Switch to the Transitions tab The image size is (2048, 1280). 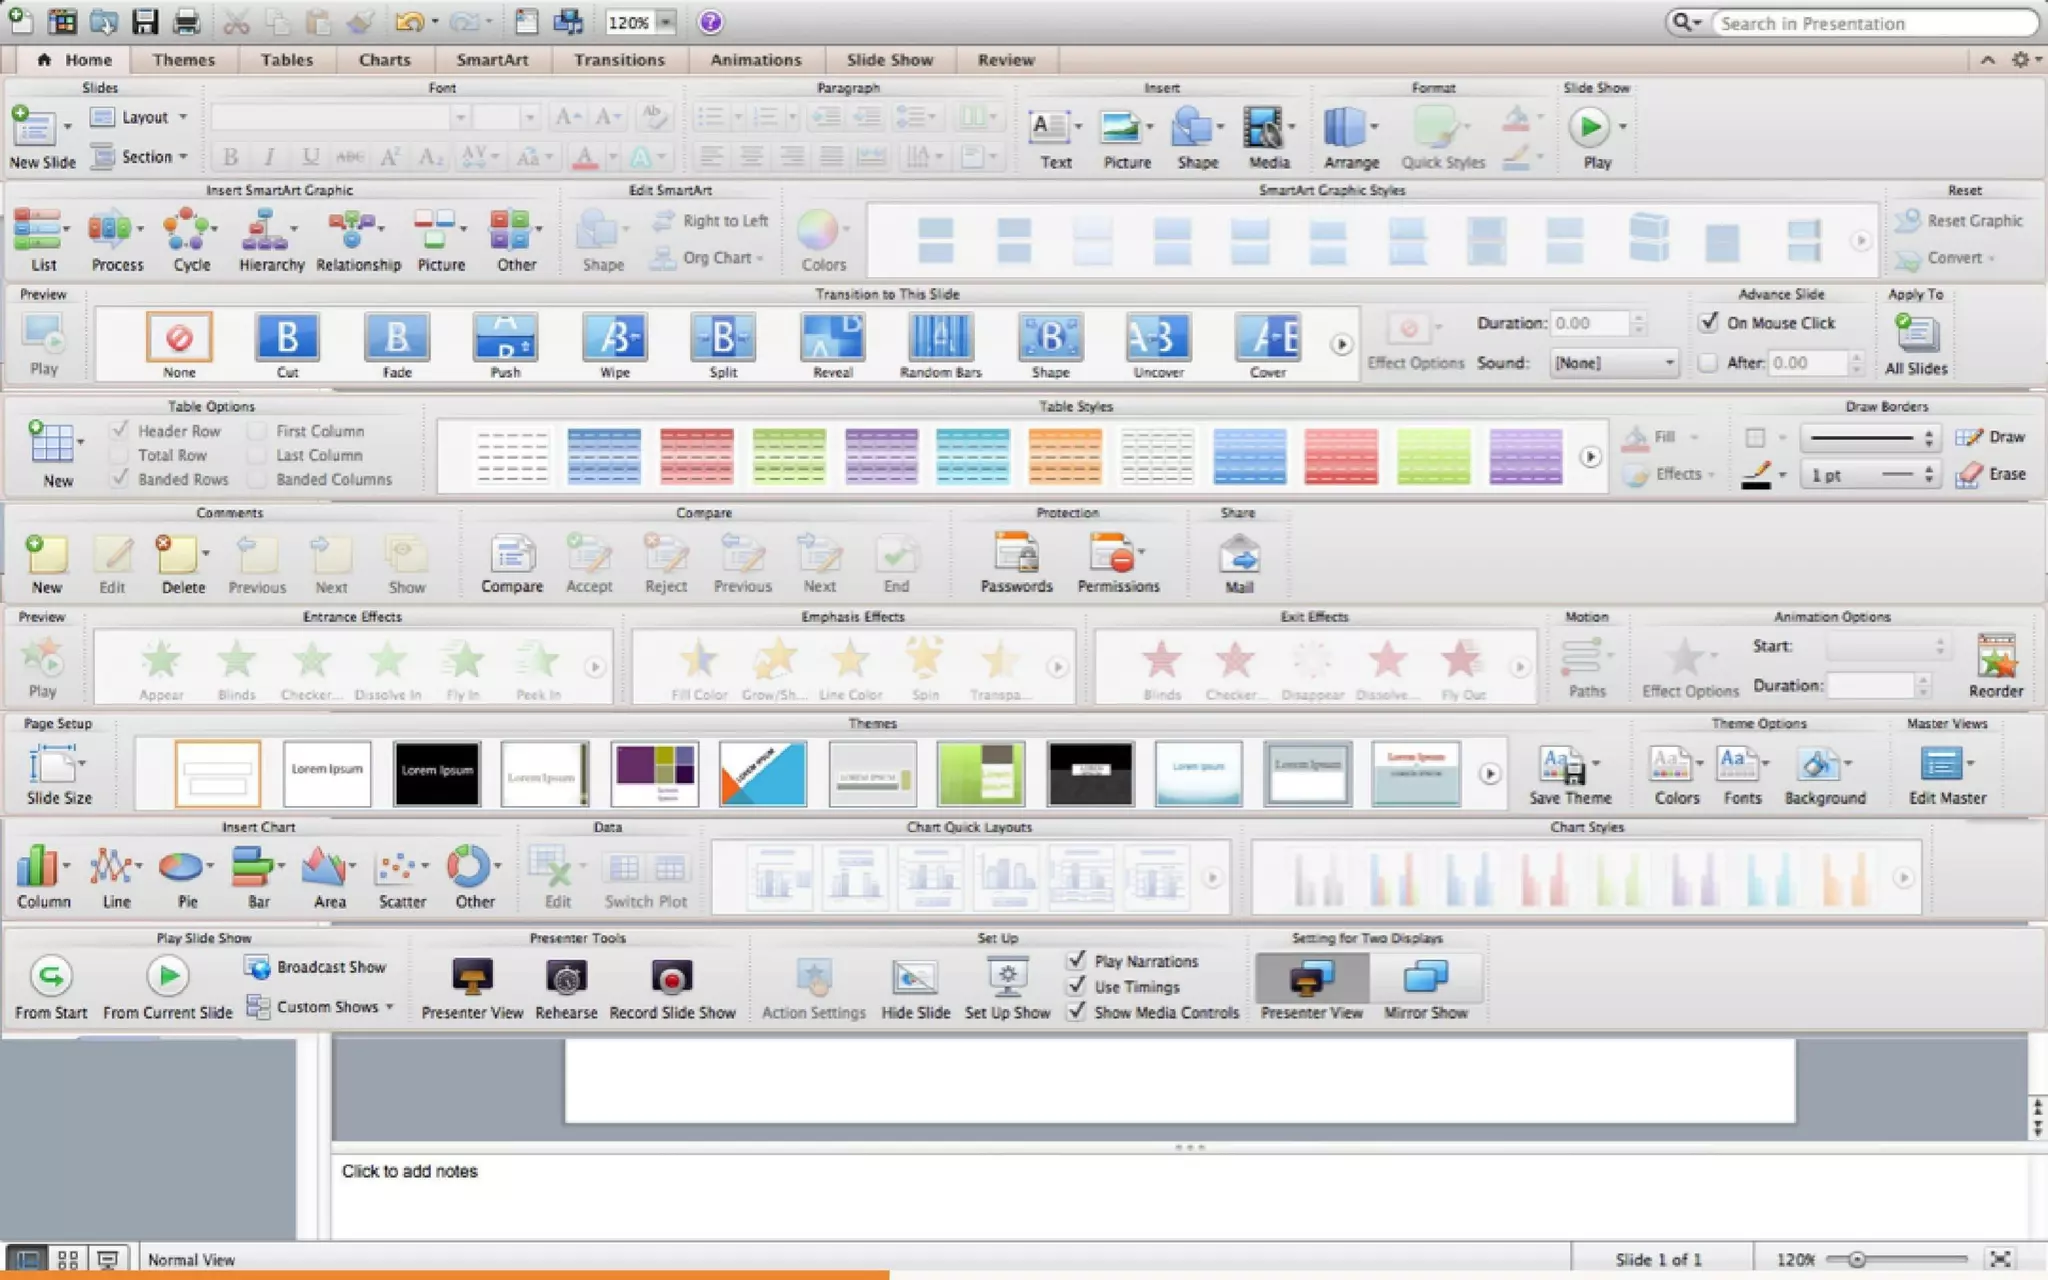click(619, 60)
